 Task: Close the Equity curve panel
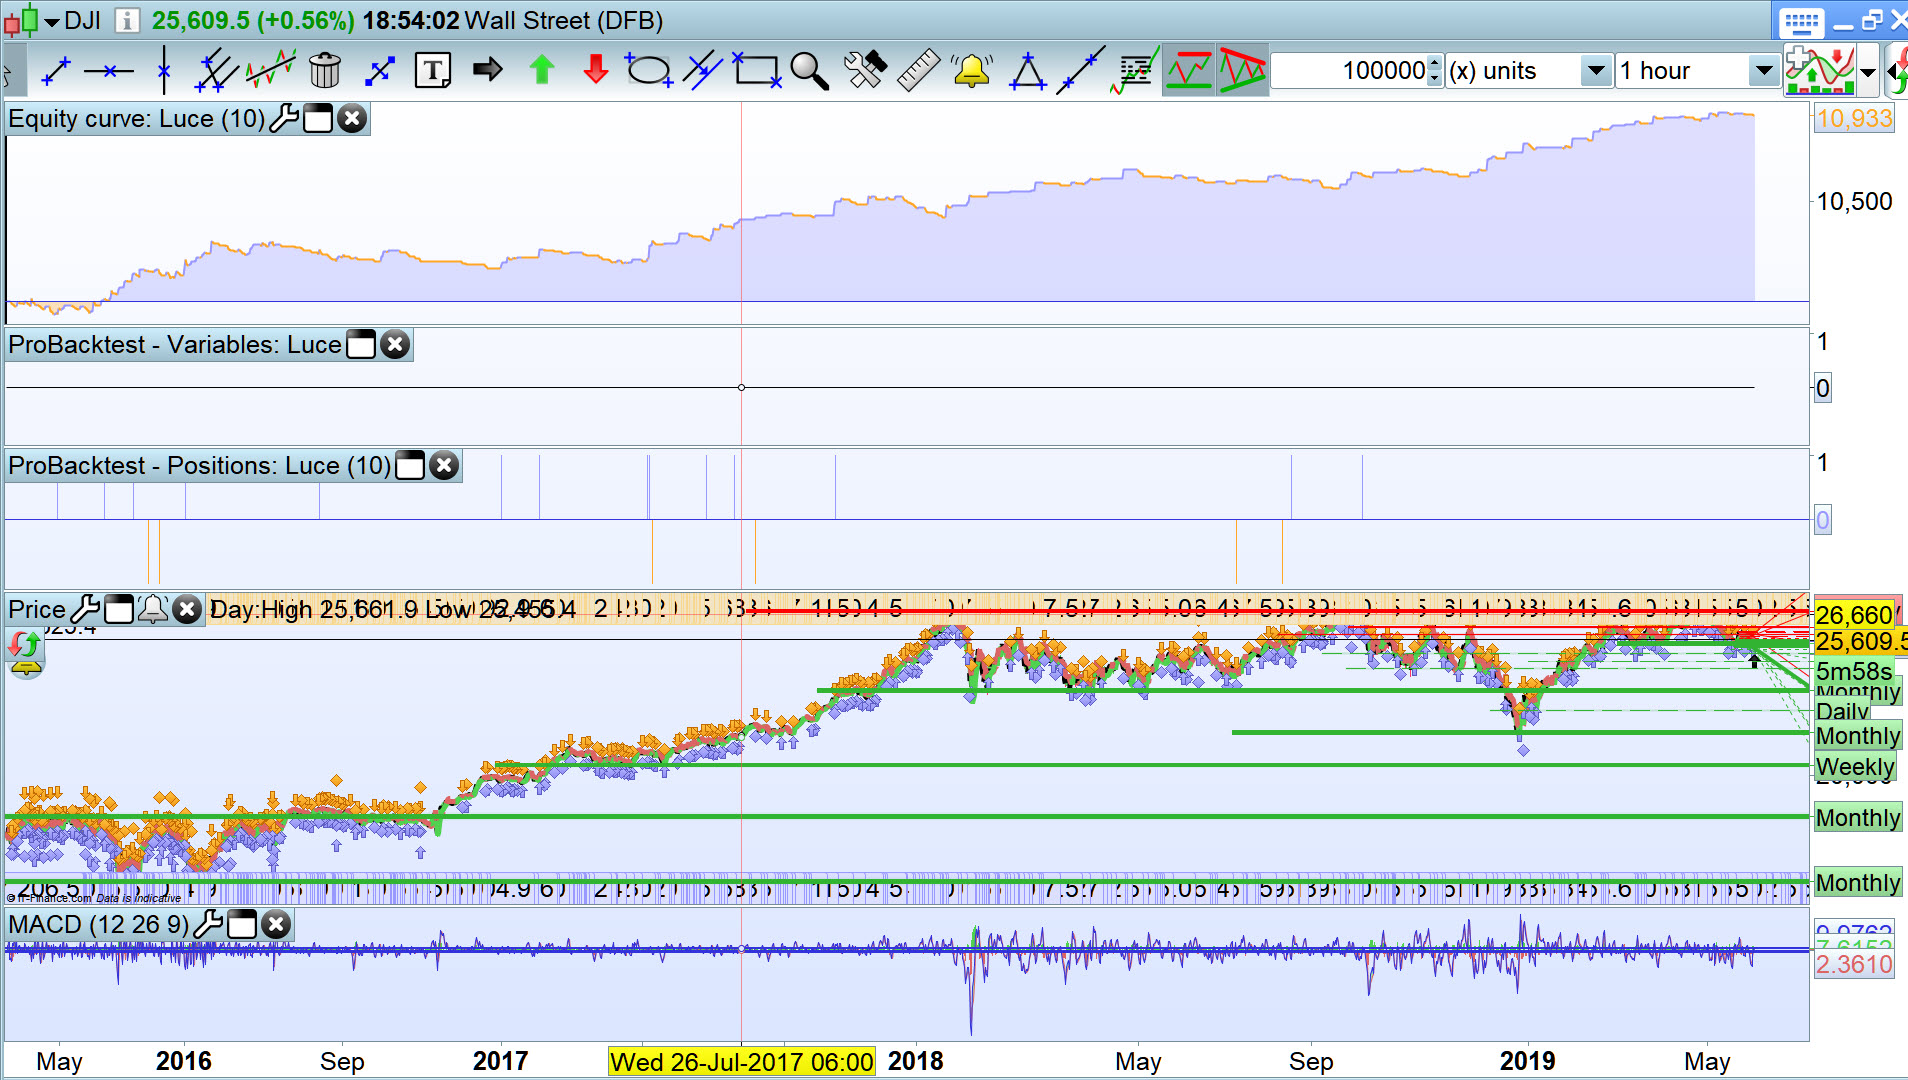[x=352, y=118]
